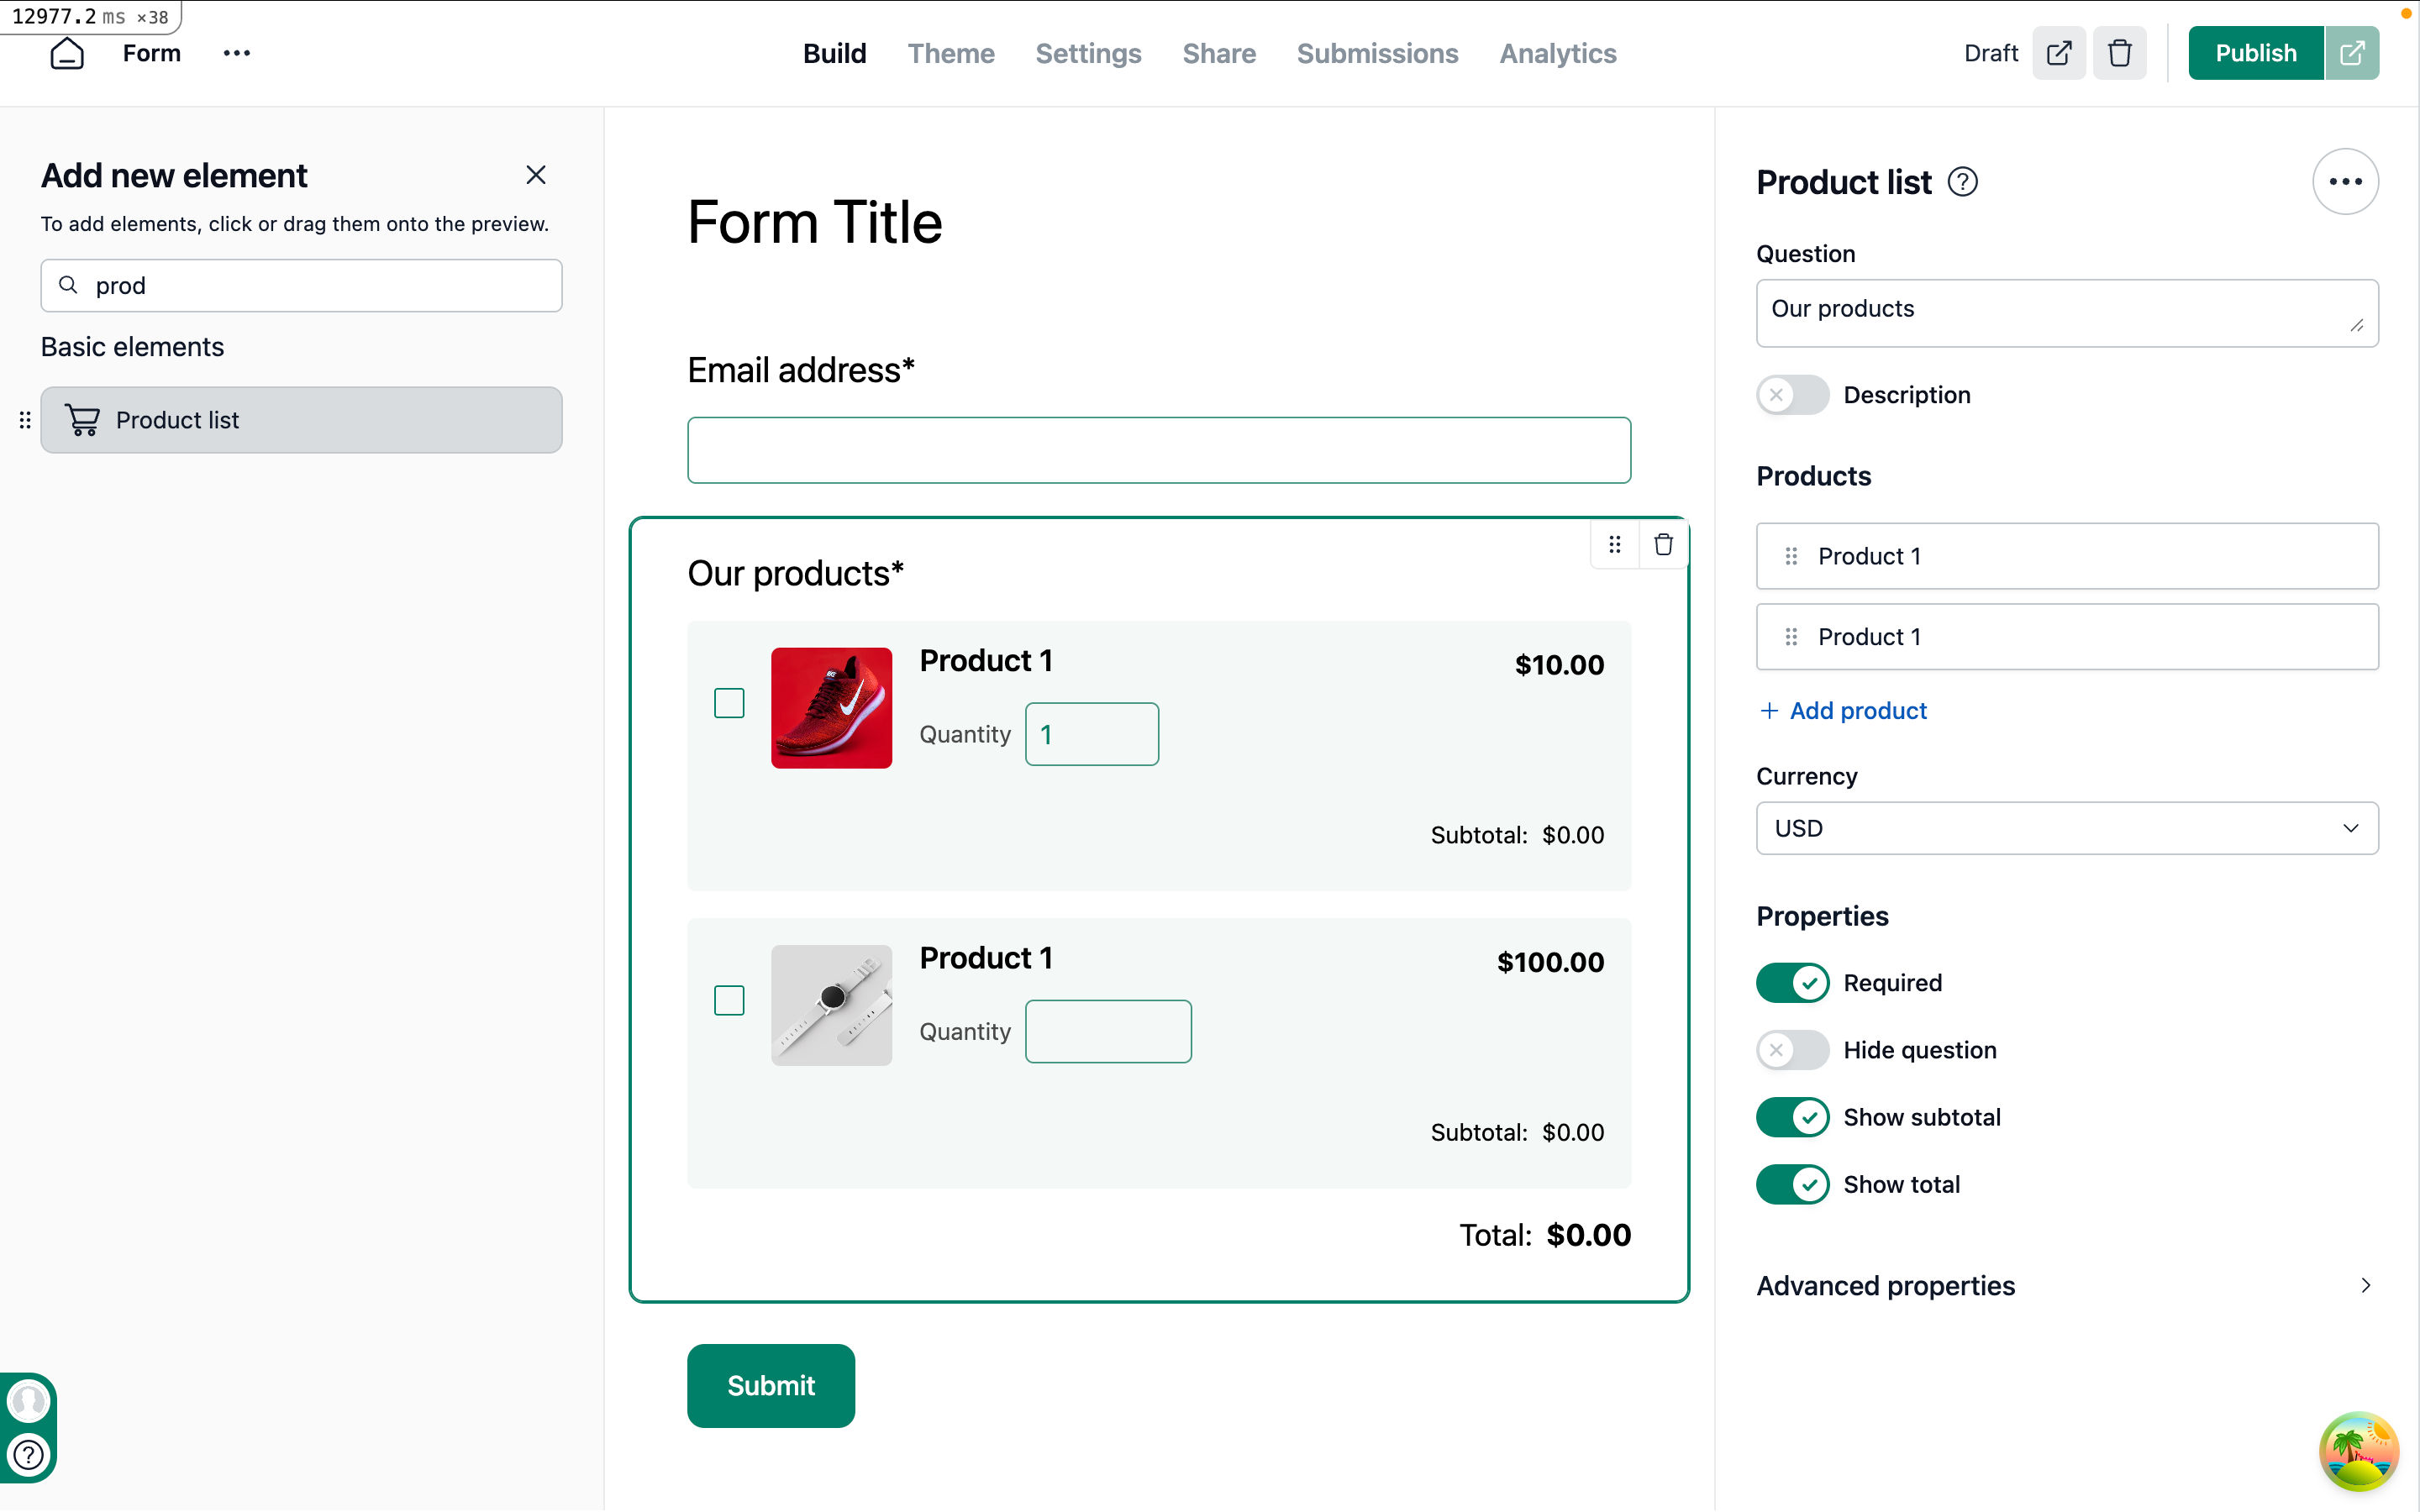Image resolution: width=2420 pixels, height=1512 pixels.
Task: Open publish options next to Publish button
Action: [x=2351, y=53]
